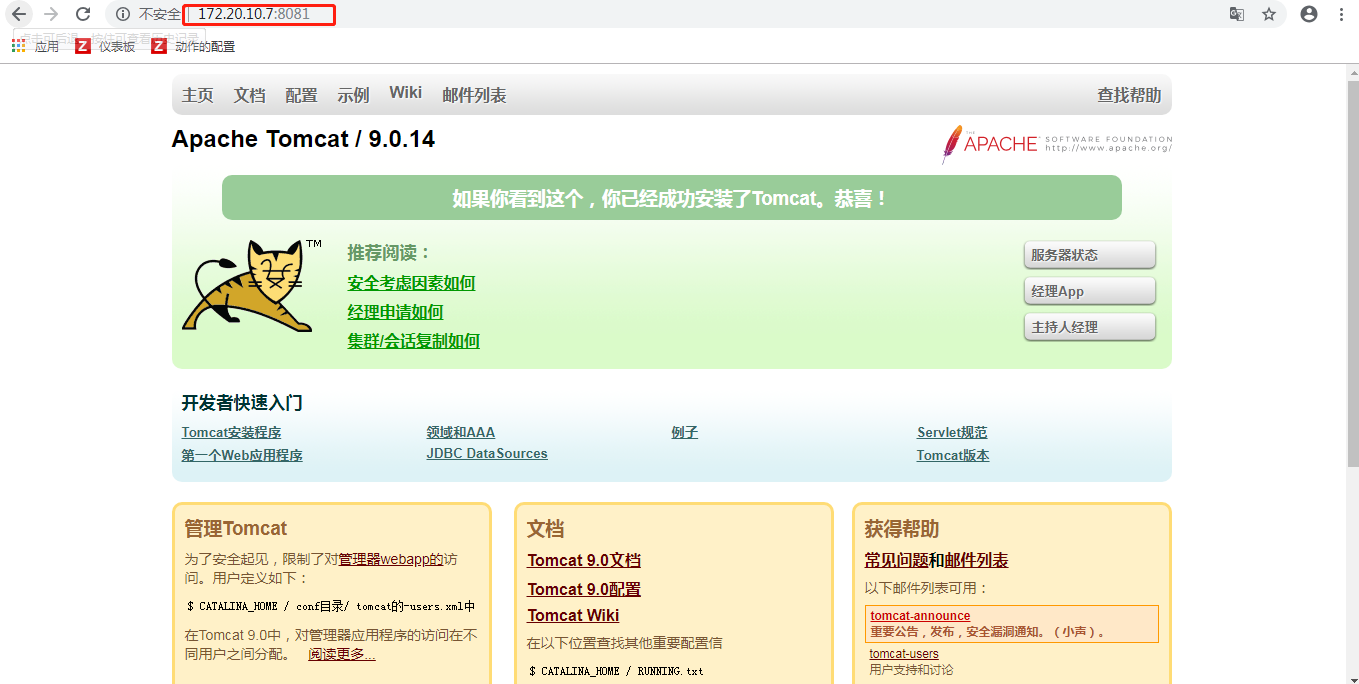Reload the page with the refresh icon
This screenshot has width=1359, height=684.
[84, 14]
